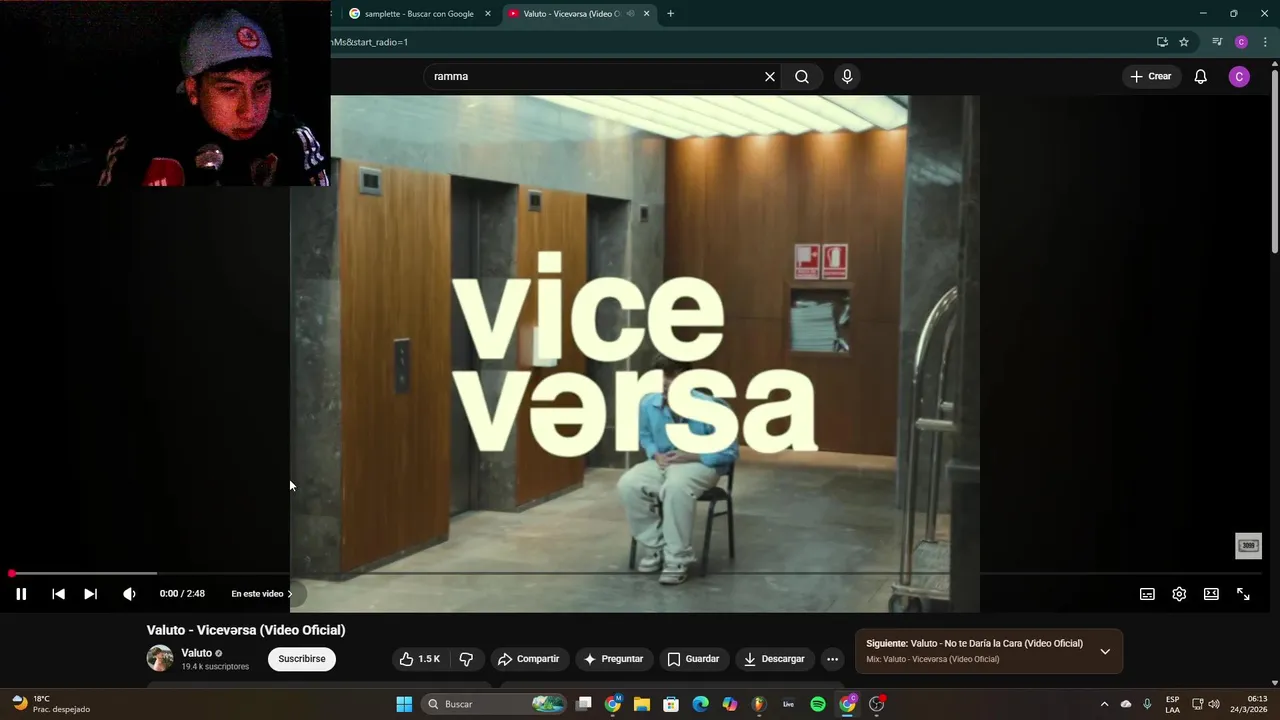Image resolution: width=1280 pixels, height=720 pixels.
Task: Click the taskbar Buscar search box
Action: (495, 704)
